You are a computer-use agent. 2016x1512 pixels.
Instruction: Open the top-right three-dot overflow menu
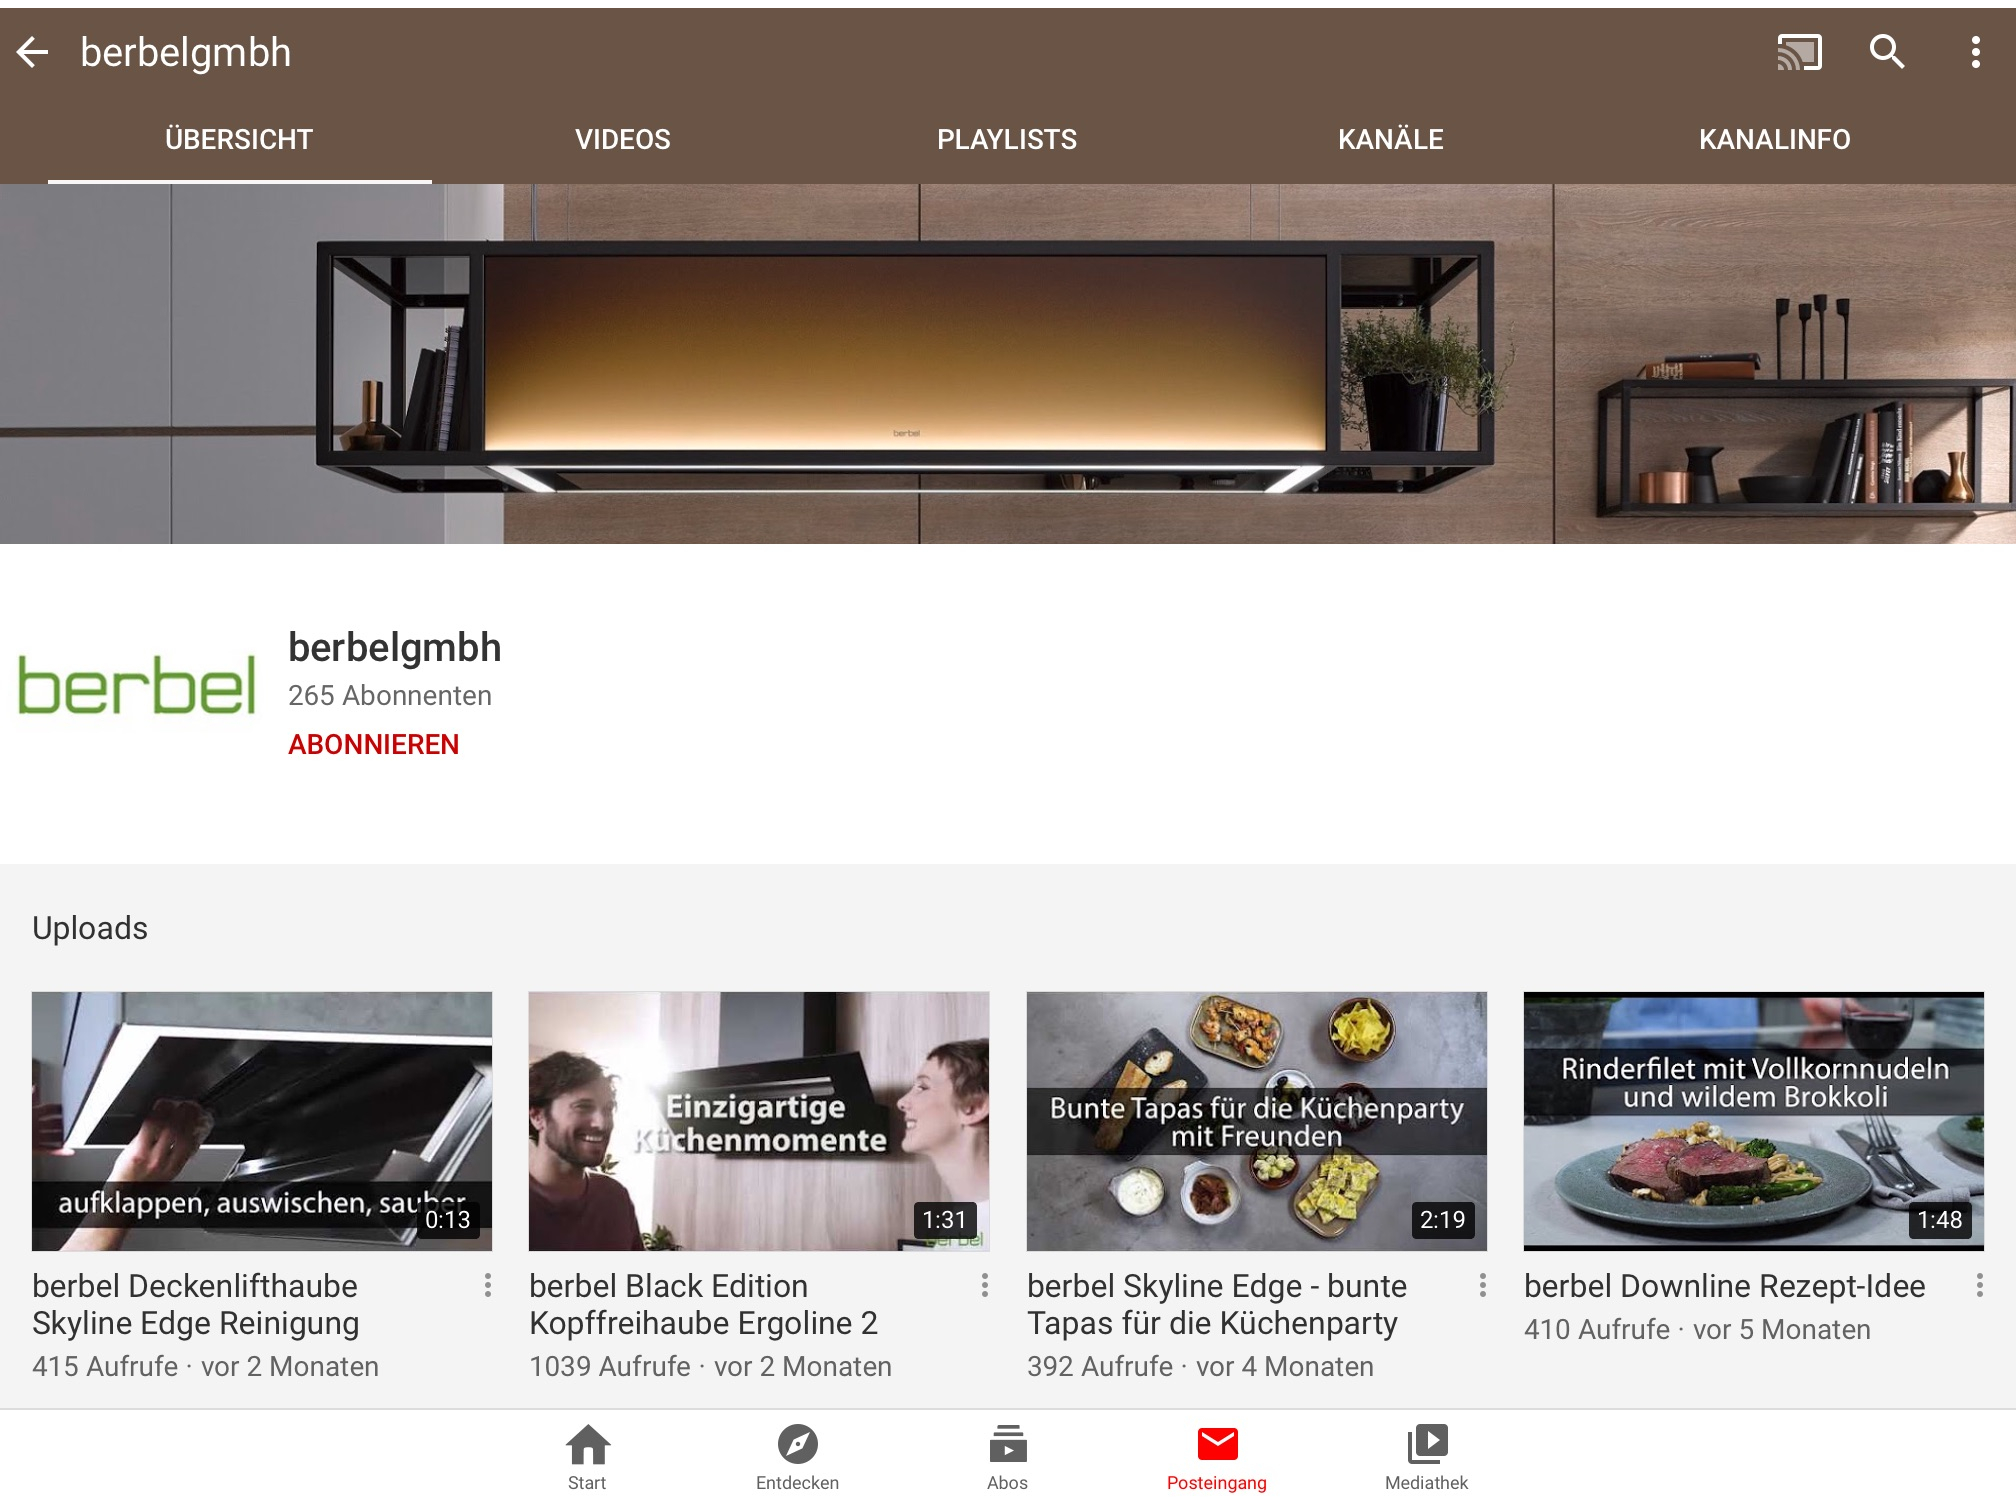click(x=1975, y=52)
